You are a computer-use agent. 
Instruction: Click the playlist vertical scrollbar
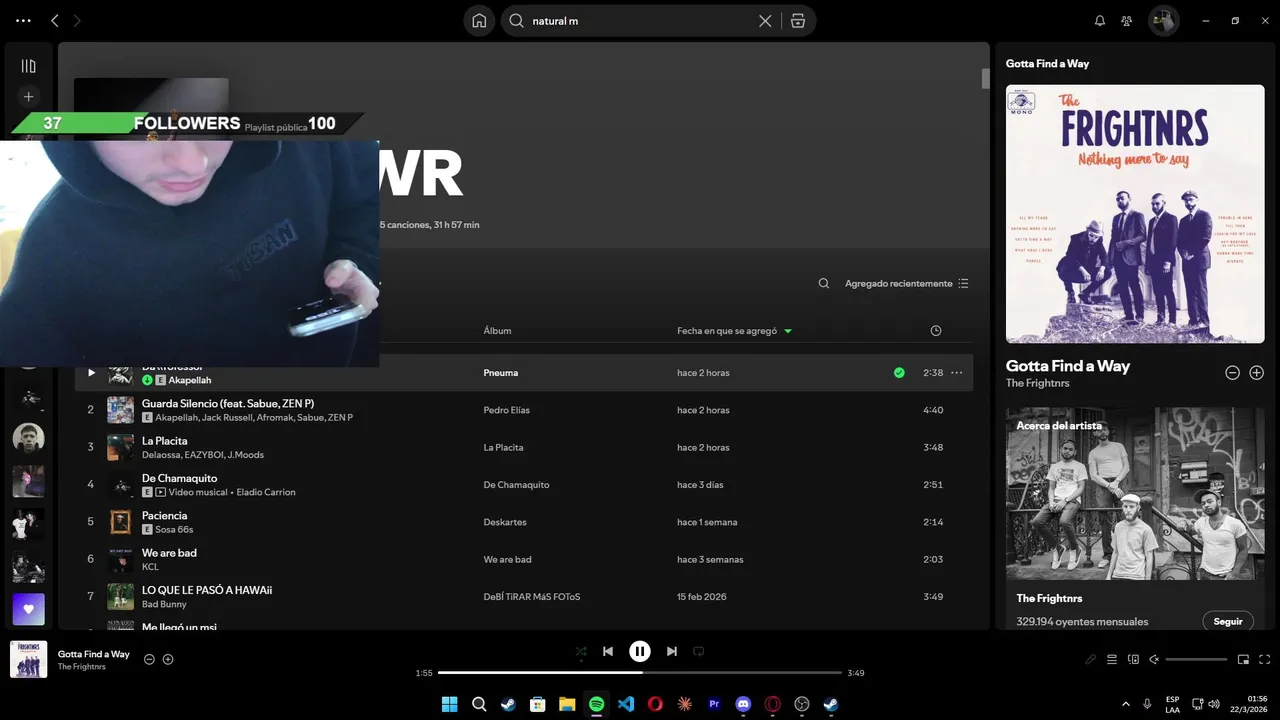tap(985, 78)
